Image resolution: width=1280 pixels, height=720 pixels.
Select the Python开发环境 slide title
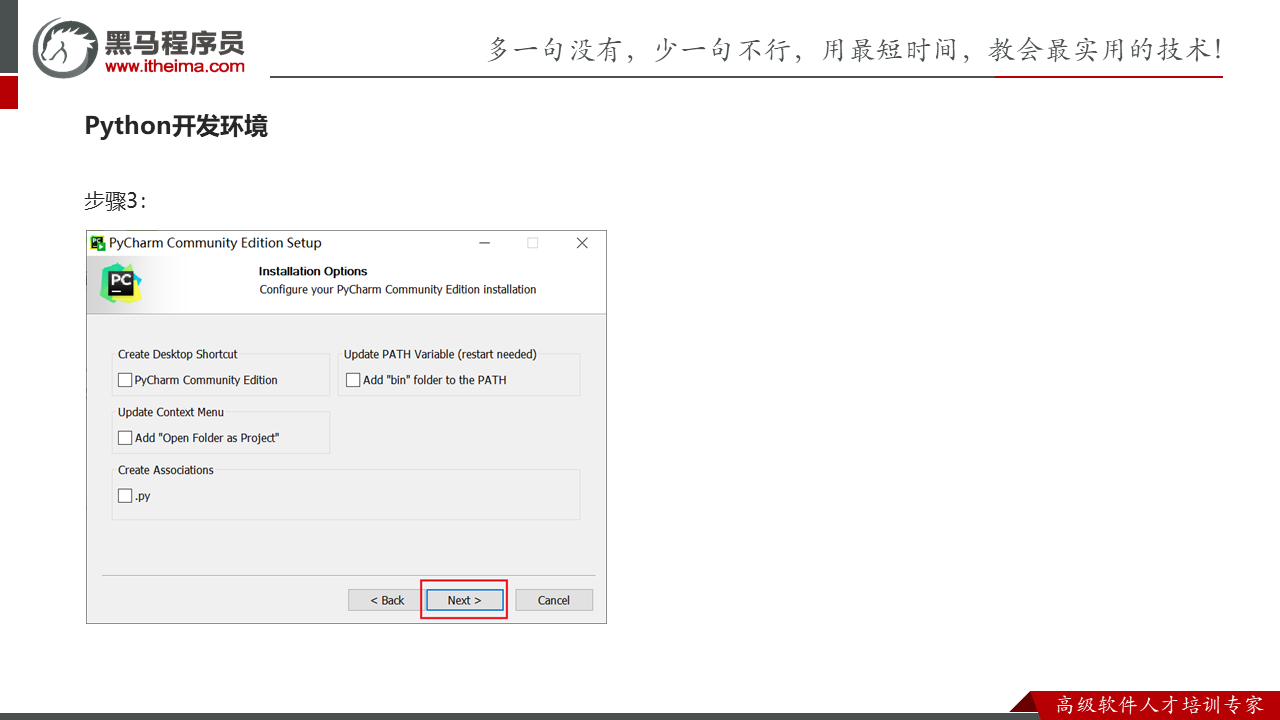pos(176,127)
